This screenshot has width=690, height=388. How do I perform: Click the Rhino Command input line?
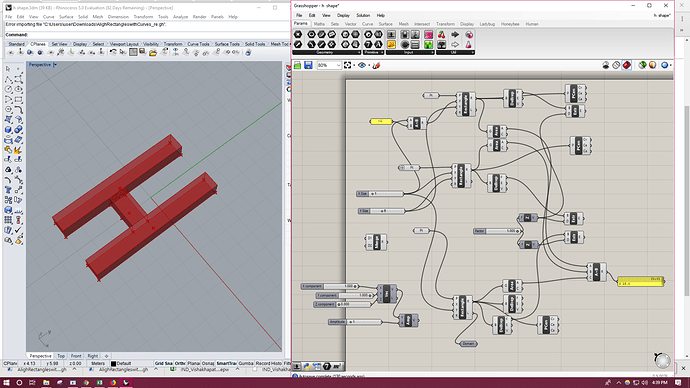147,34
